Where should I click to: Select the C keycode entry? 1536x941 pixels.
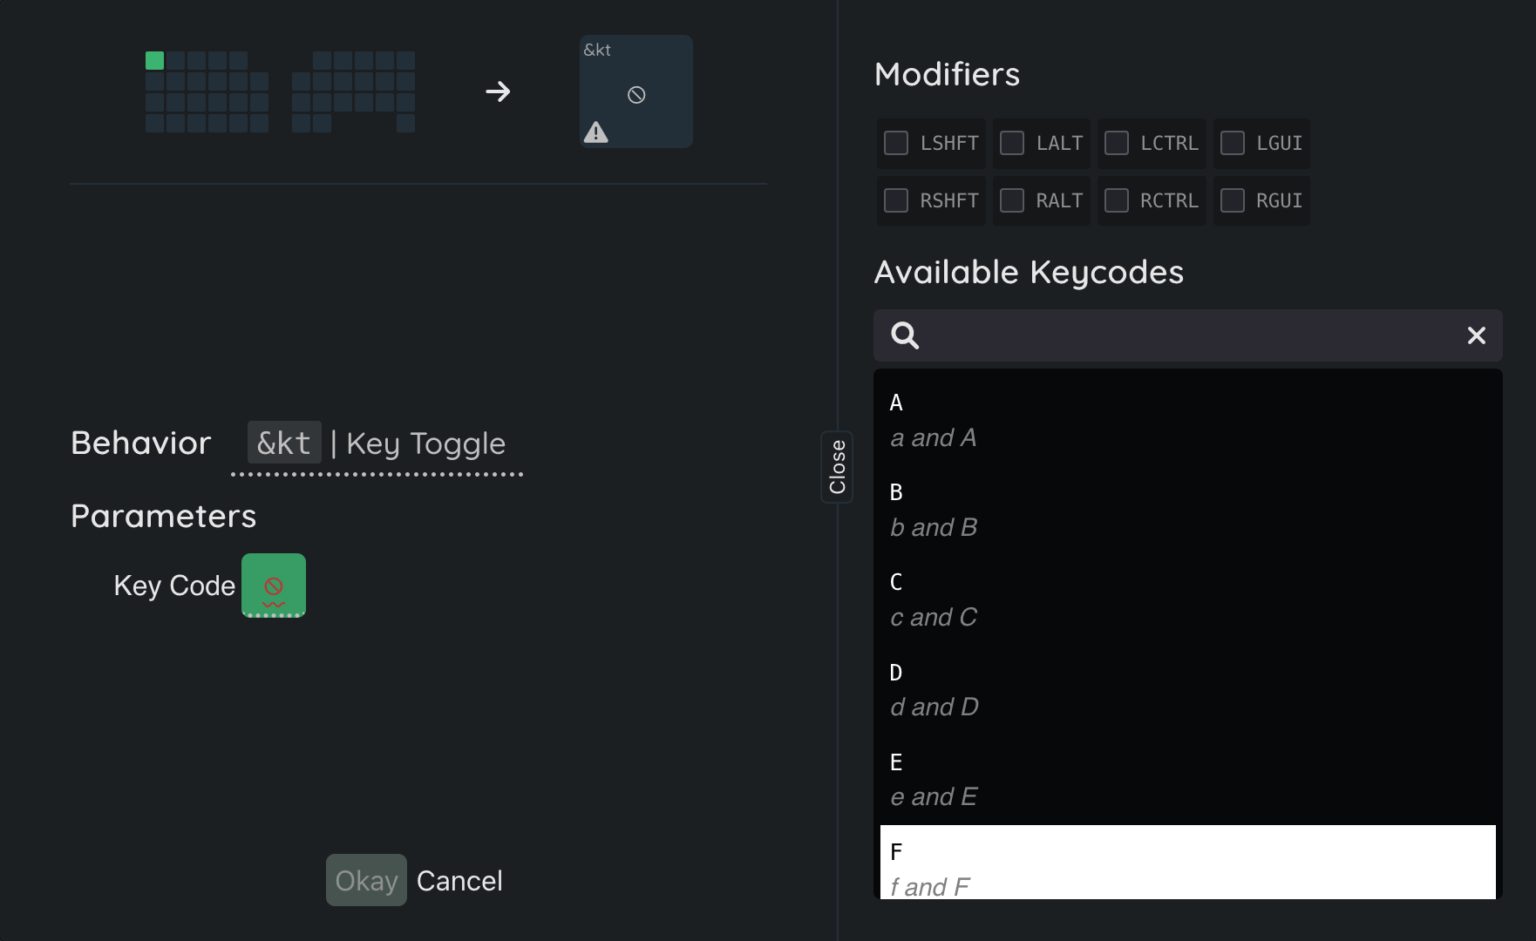pos(1187,600)
